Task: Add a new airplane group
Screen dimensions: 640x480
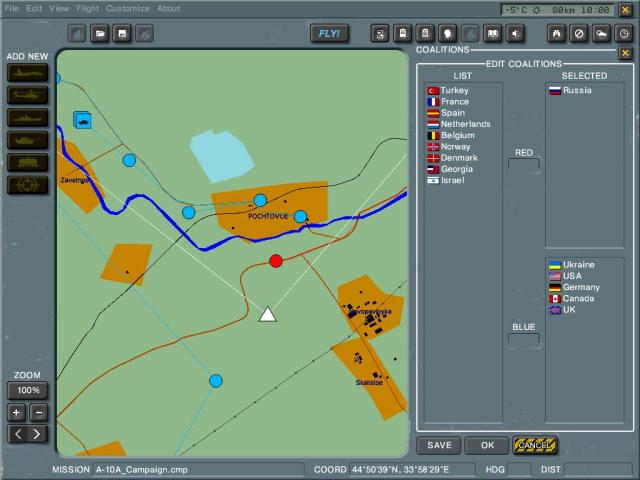Action: coord(27,73)
